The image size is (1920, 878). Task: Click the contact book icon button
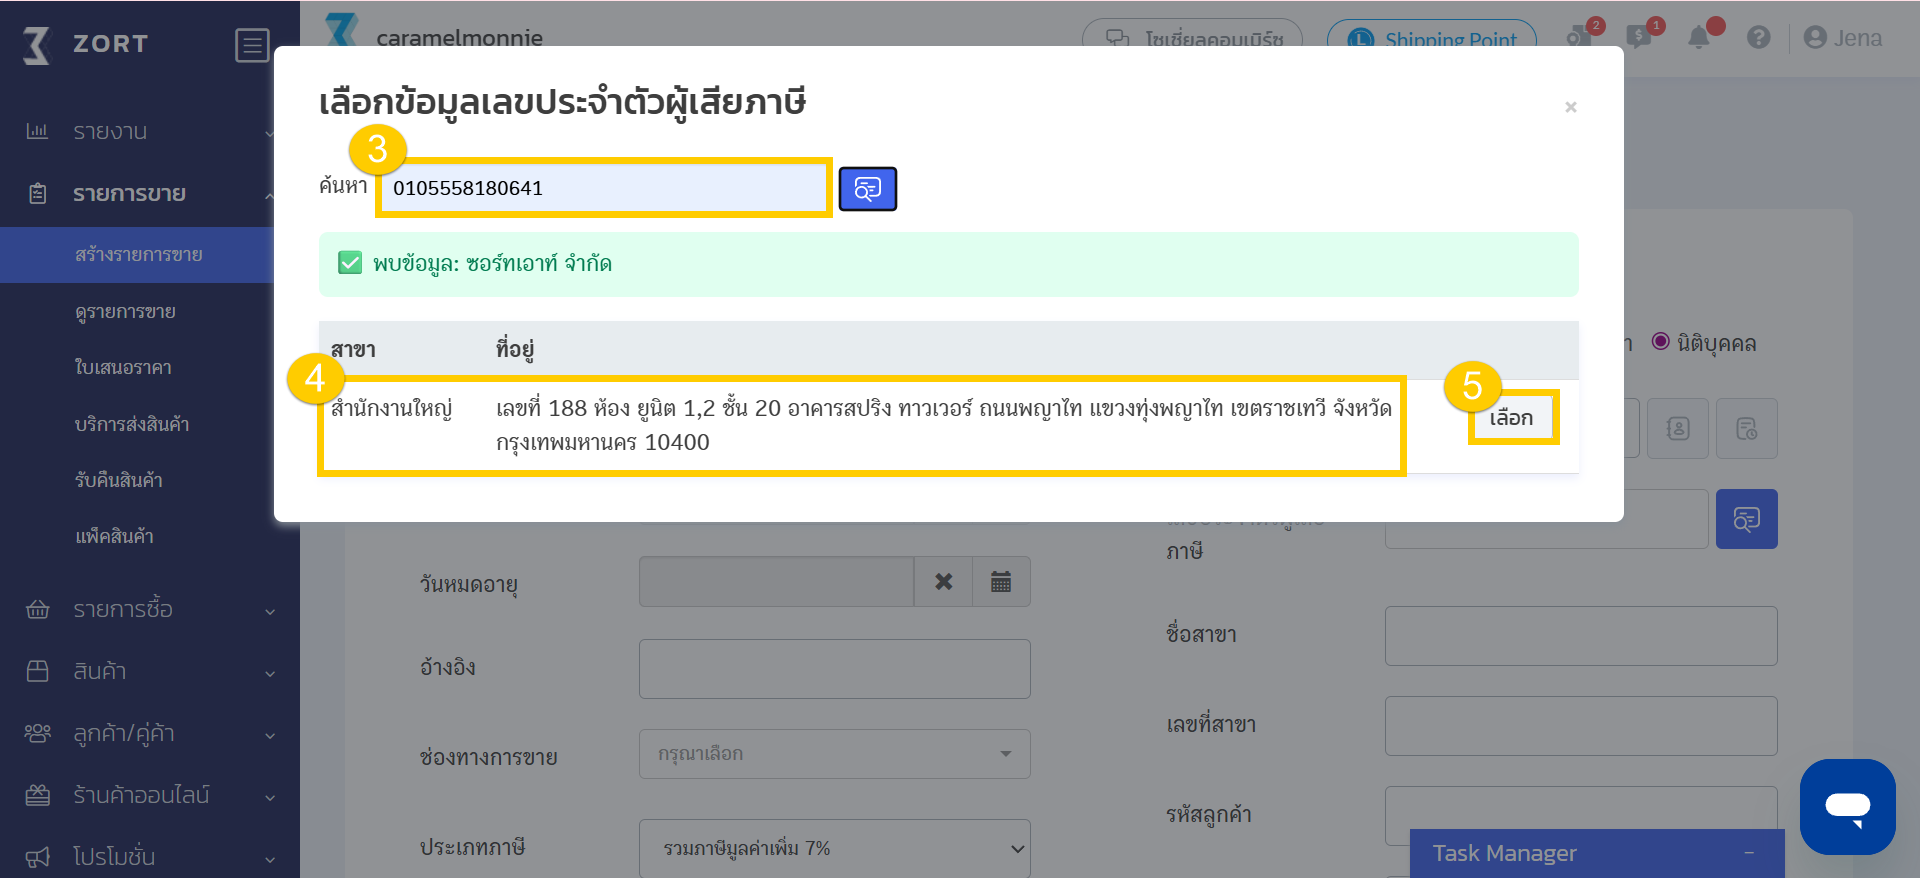[1678, 429]
